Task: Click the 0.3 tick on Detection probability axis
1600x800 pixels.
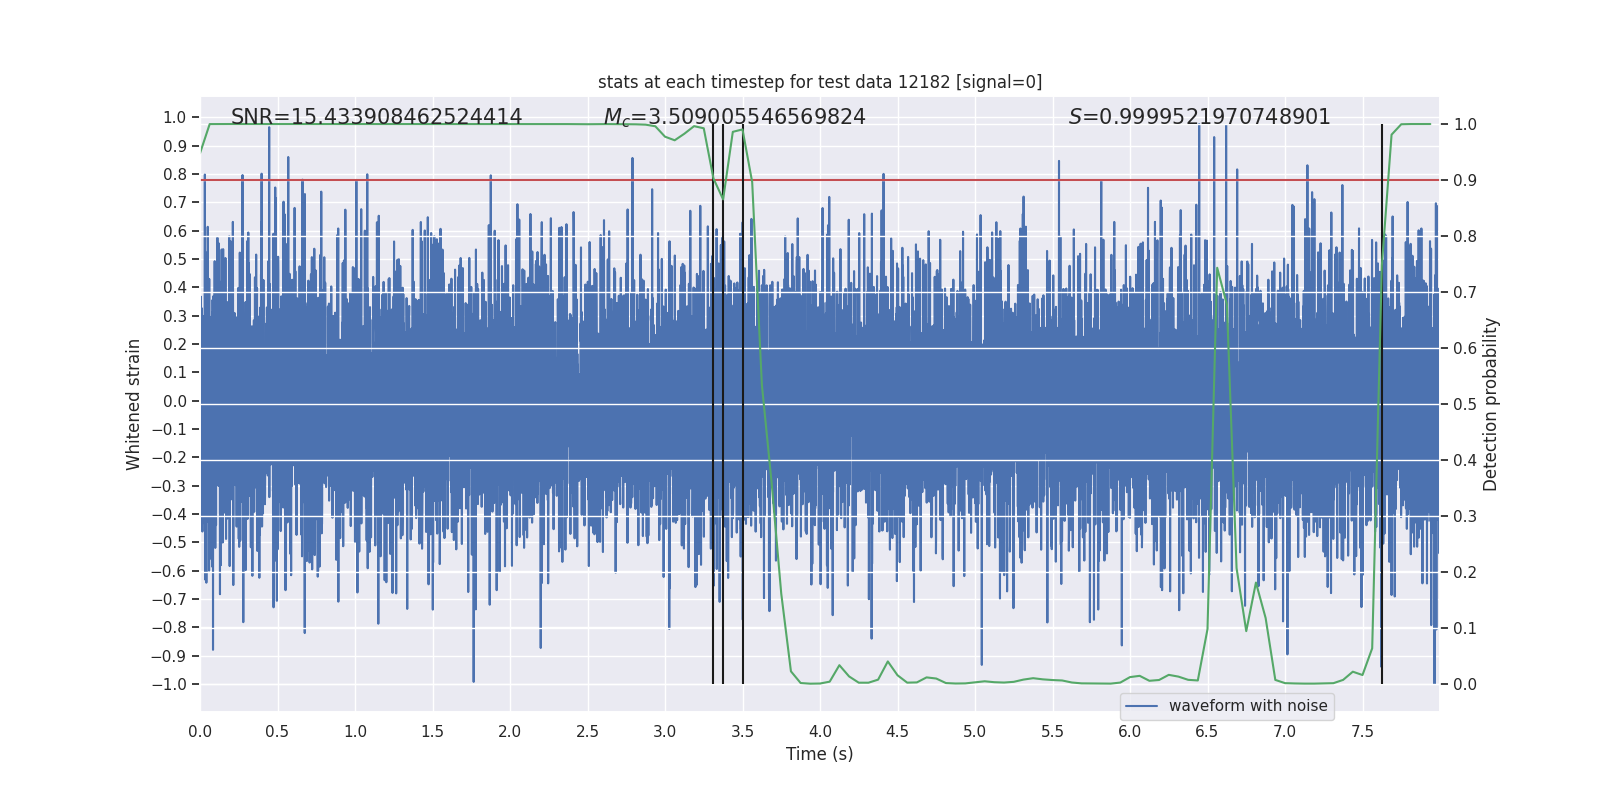Action: tap(1465, 517)
